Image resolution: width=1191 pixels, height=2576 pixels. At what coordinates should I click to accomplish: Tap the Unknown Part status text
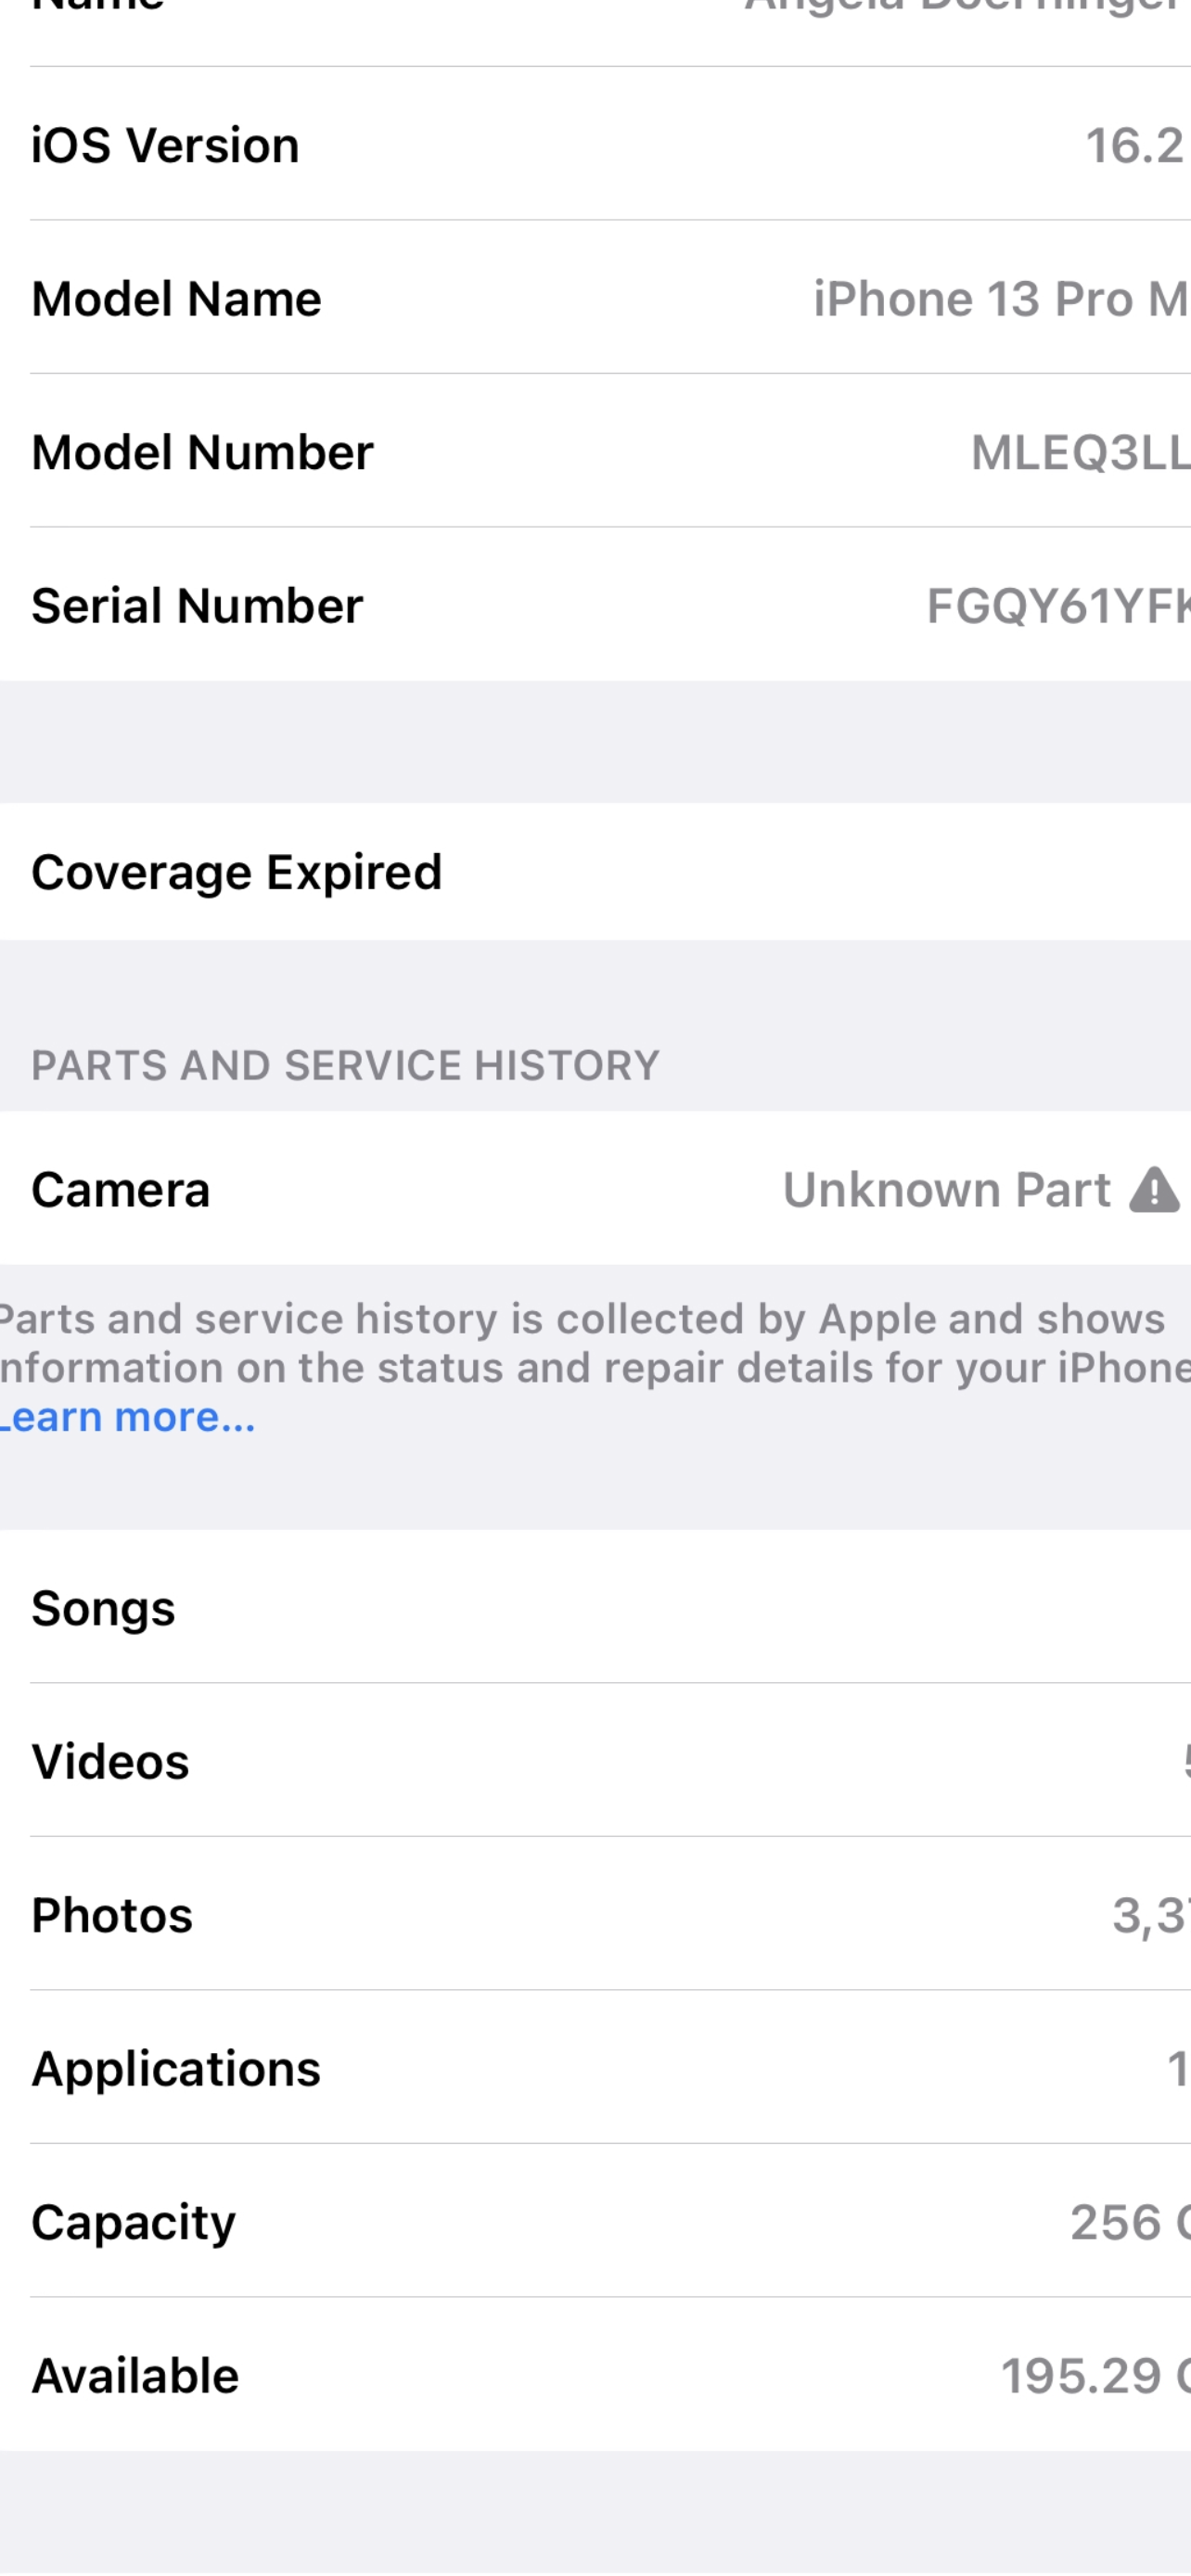click(x=945, y=1190)
